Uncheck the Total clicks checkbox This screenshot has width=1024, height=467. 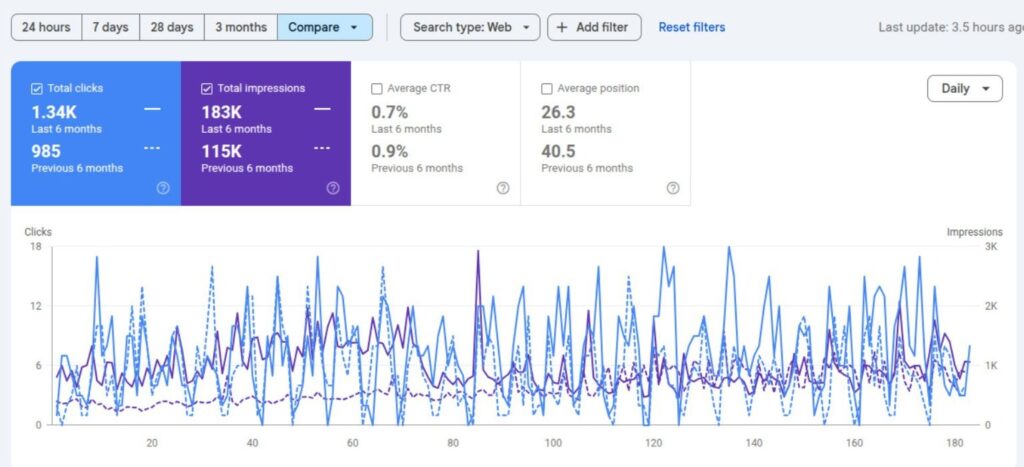[37, 89]
